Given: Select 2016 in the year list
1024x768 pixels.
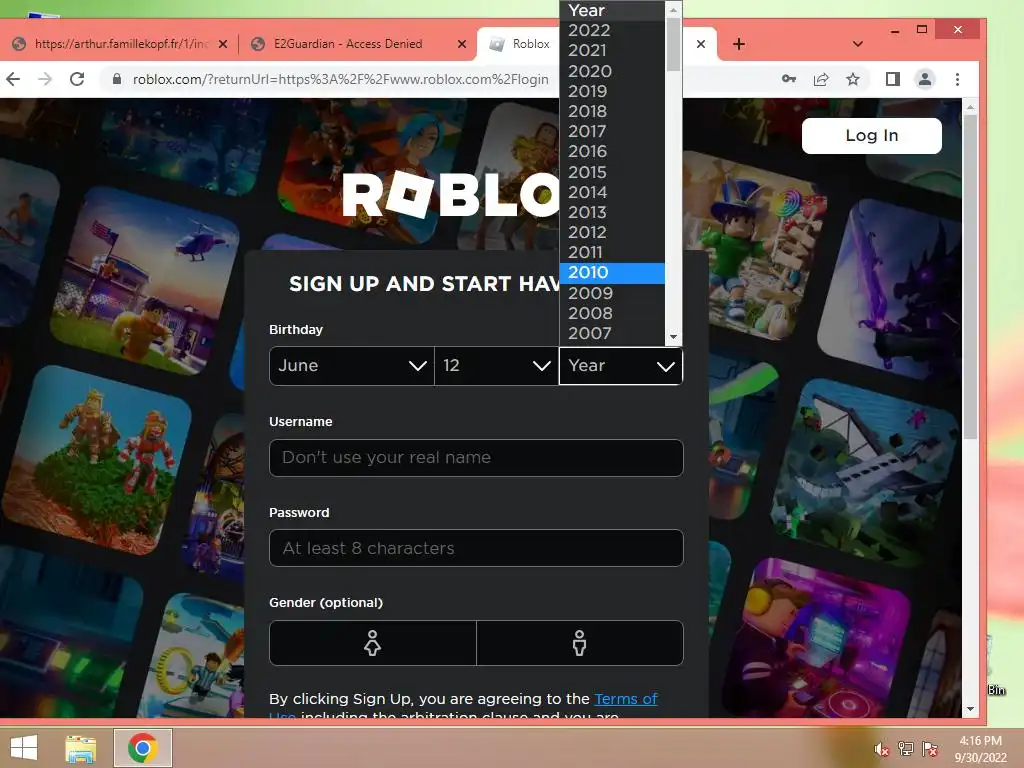Looking at the screenshot, I should tap(612, 152).
